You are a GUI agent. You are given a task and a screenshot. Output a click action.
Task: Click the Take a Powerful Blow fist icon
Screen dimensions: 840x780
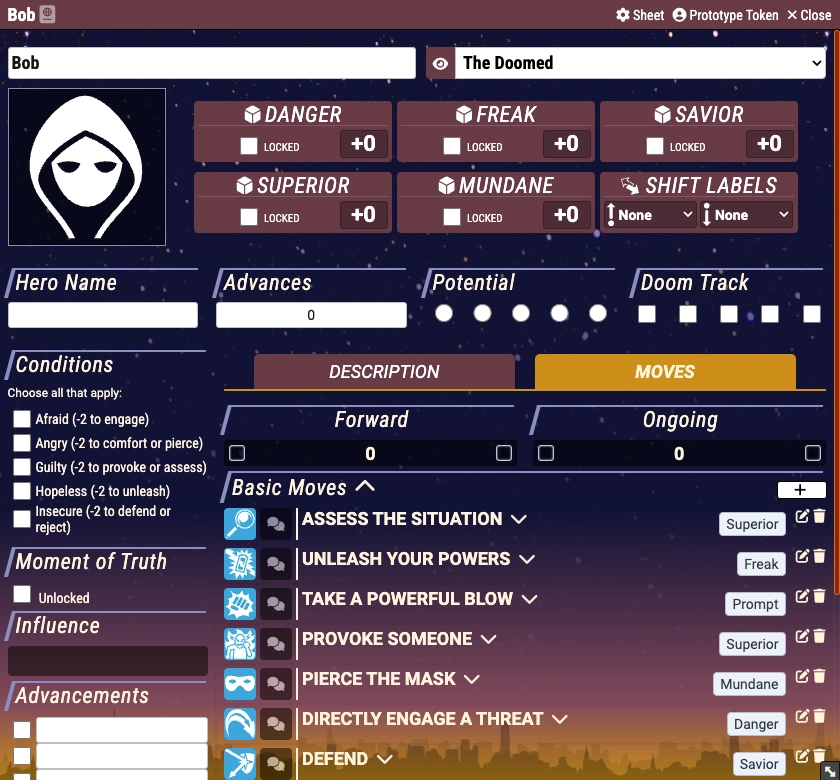pos(239,604)
